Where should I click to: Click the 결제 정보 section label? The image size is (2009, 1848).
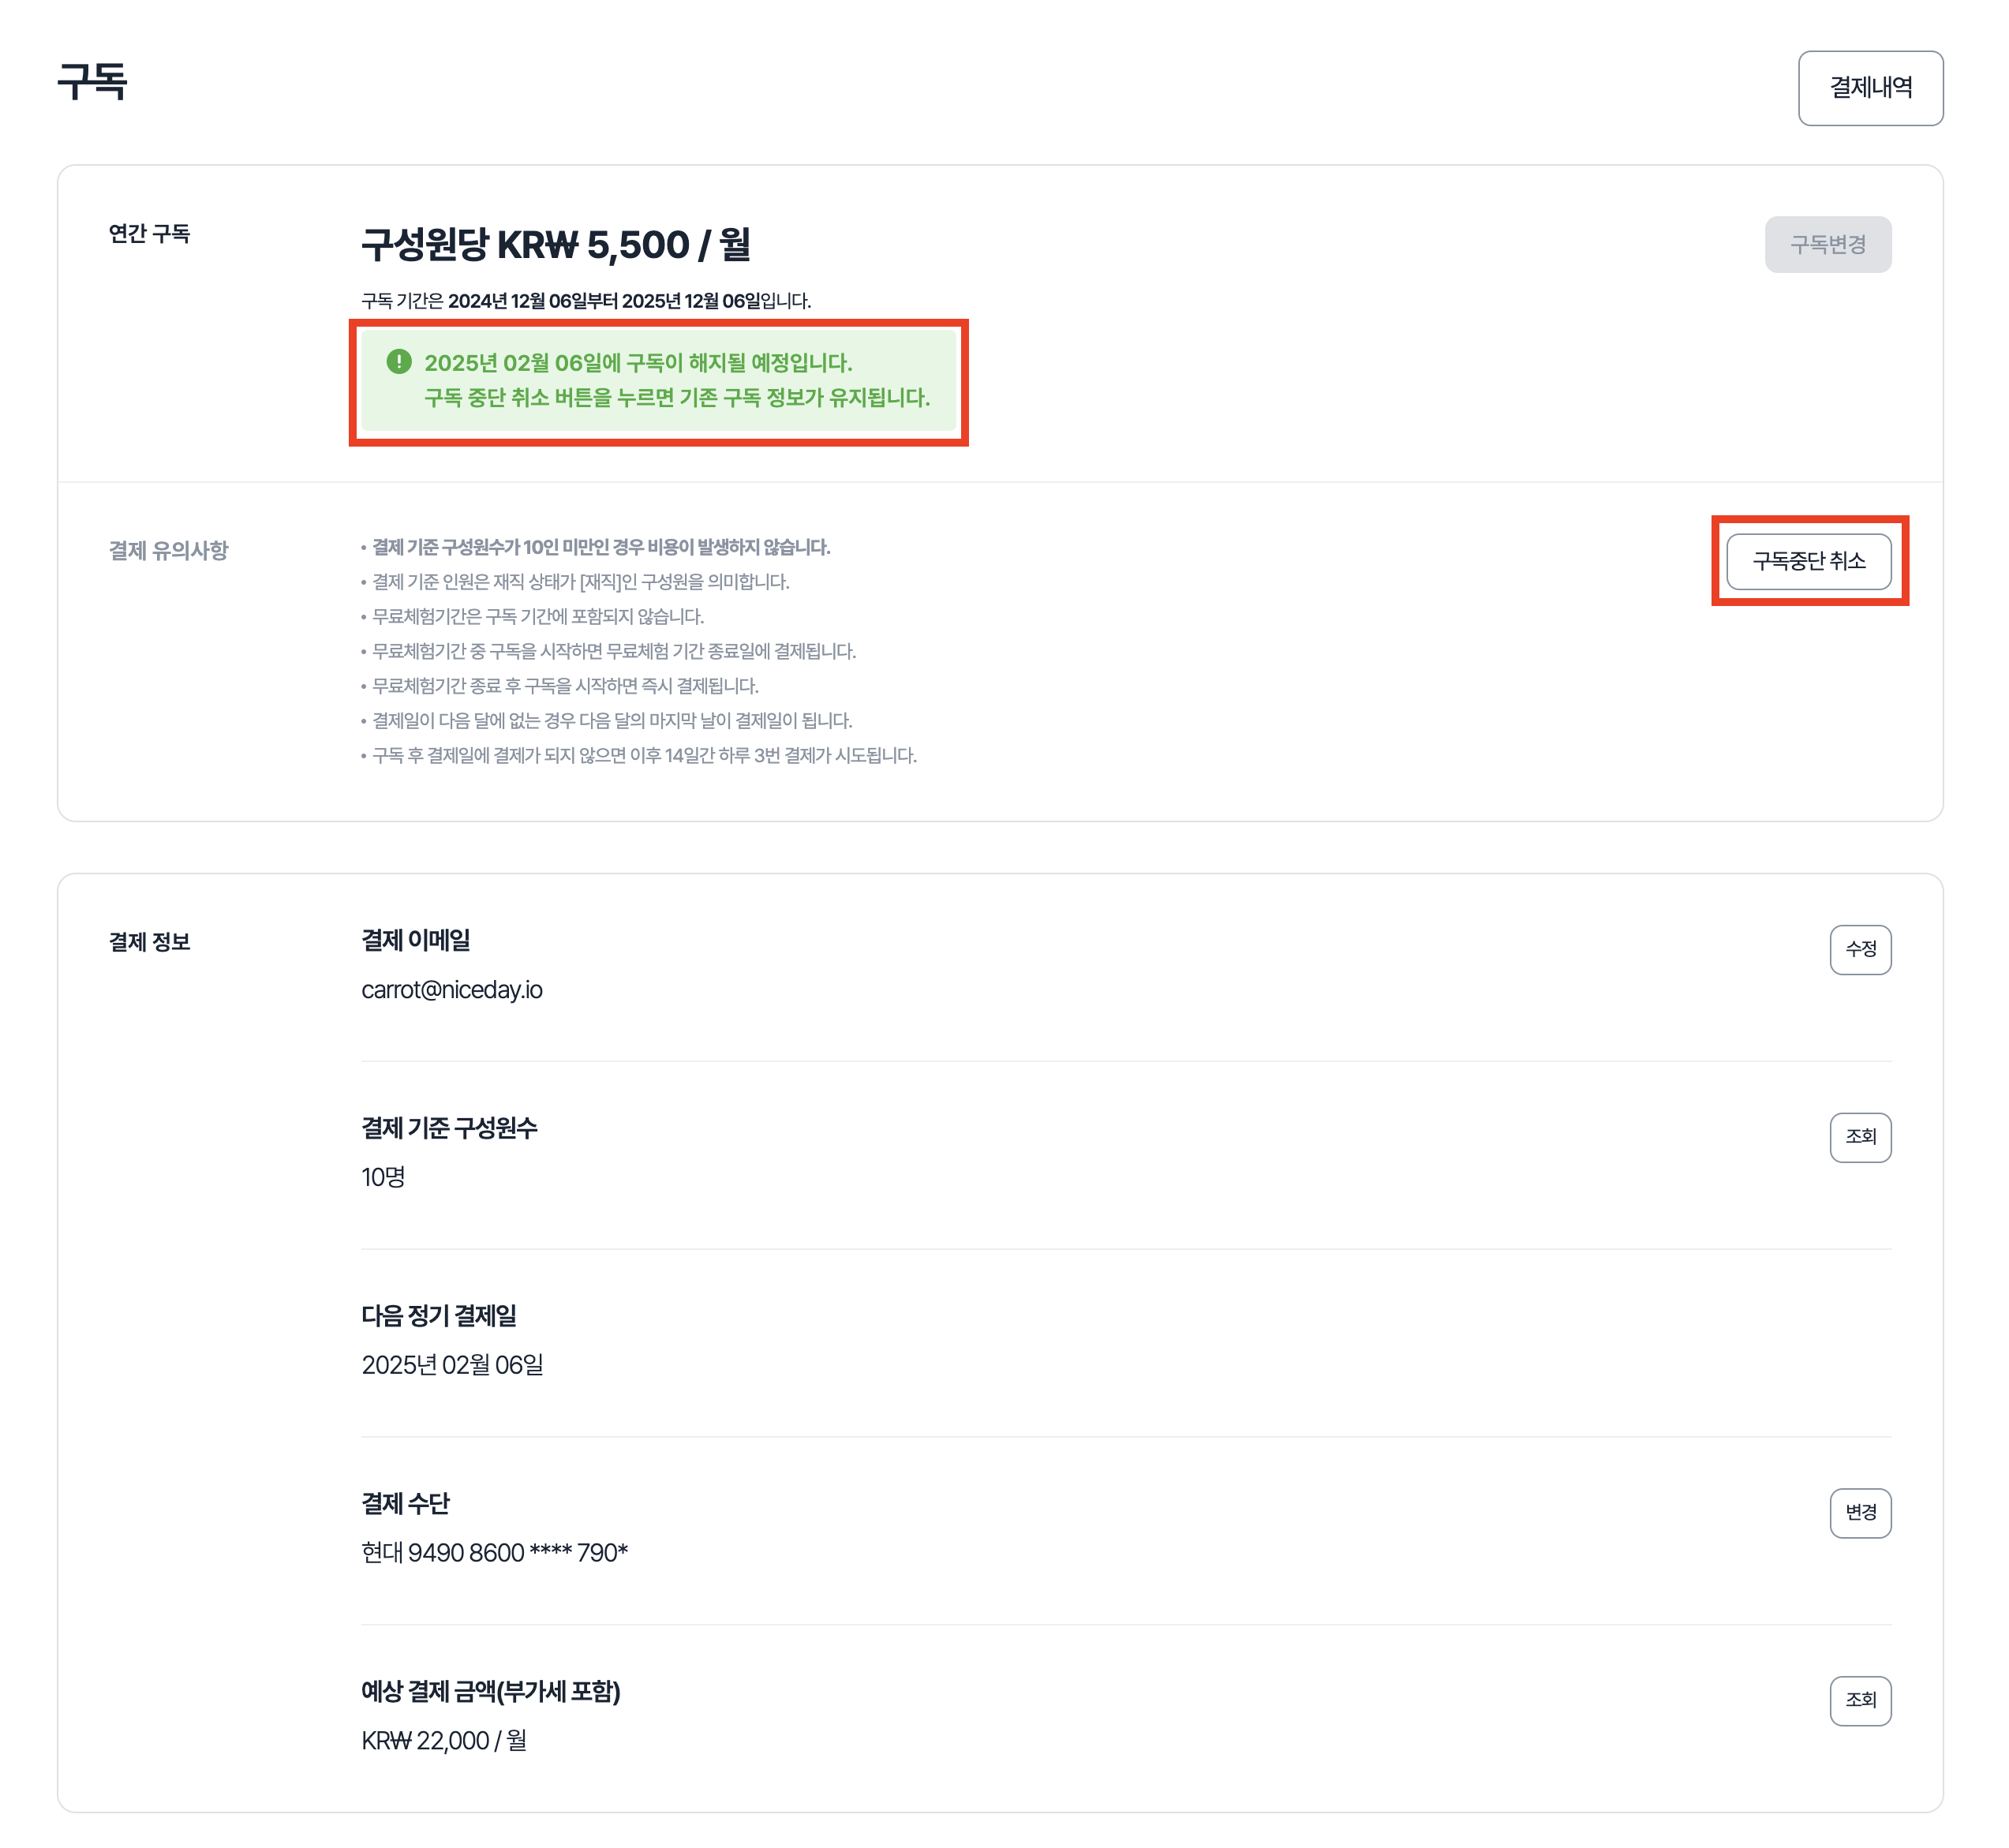pos(149,941)
